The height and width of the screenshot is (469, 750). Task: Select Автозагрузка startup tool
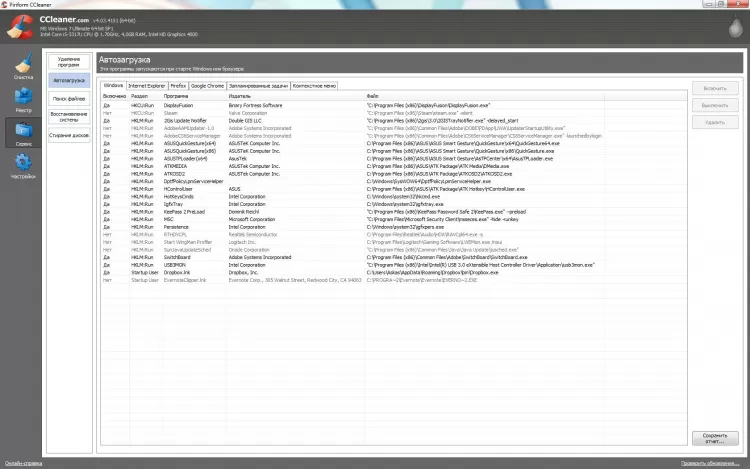pyautogui.click(x=69, y=80)
